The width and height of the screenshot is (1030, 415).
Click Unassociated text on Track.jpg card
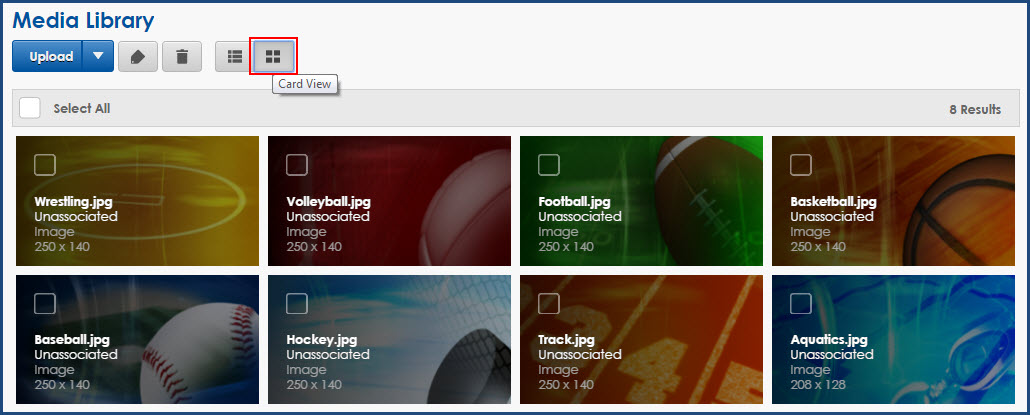[x=580, y=355]
